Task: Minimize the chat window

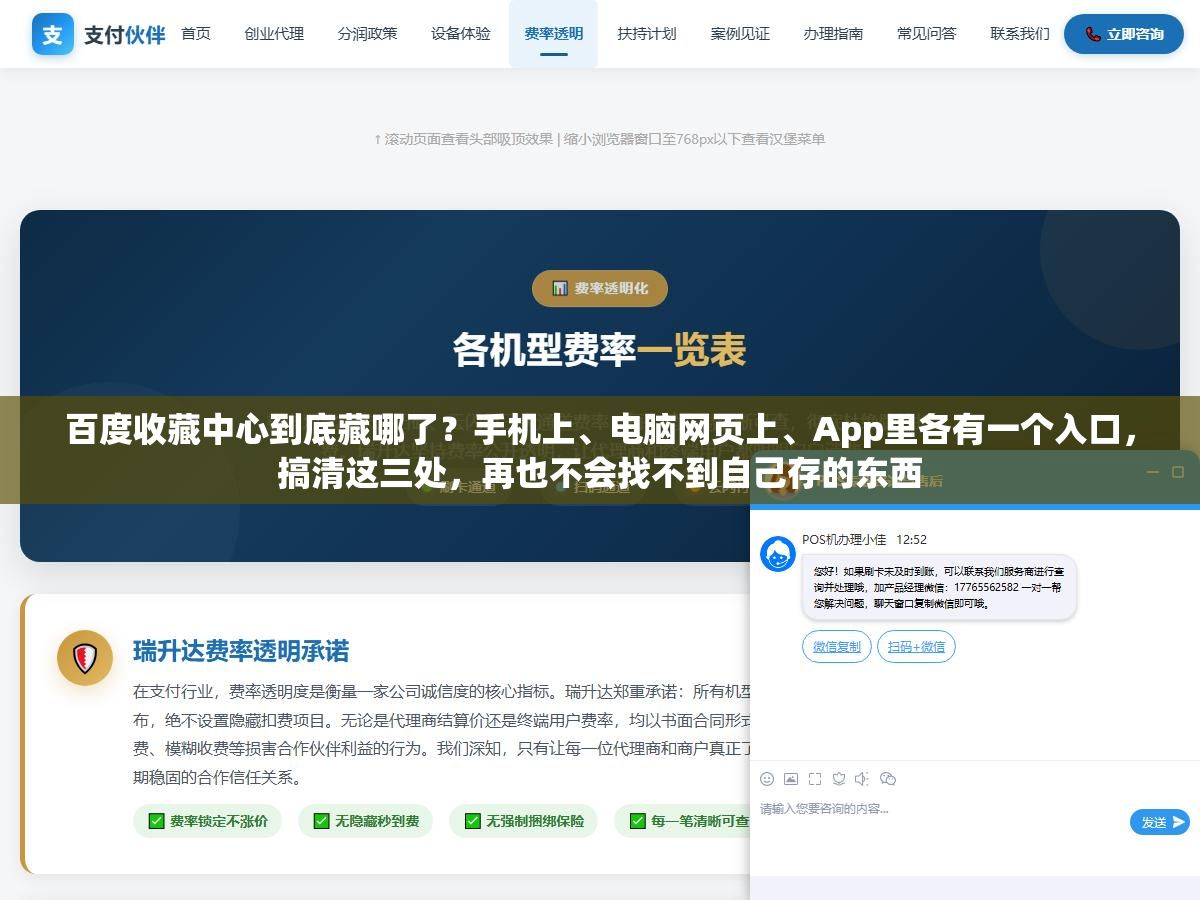Action: click(1152, 472)
